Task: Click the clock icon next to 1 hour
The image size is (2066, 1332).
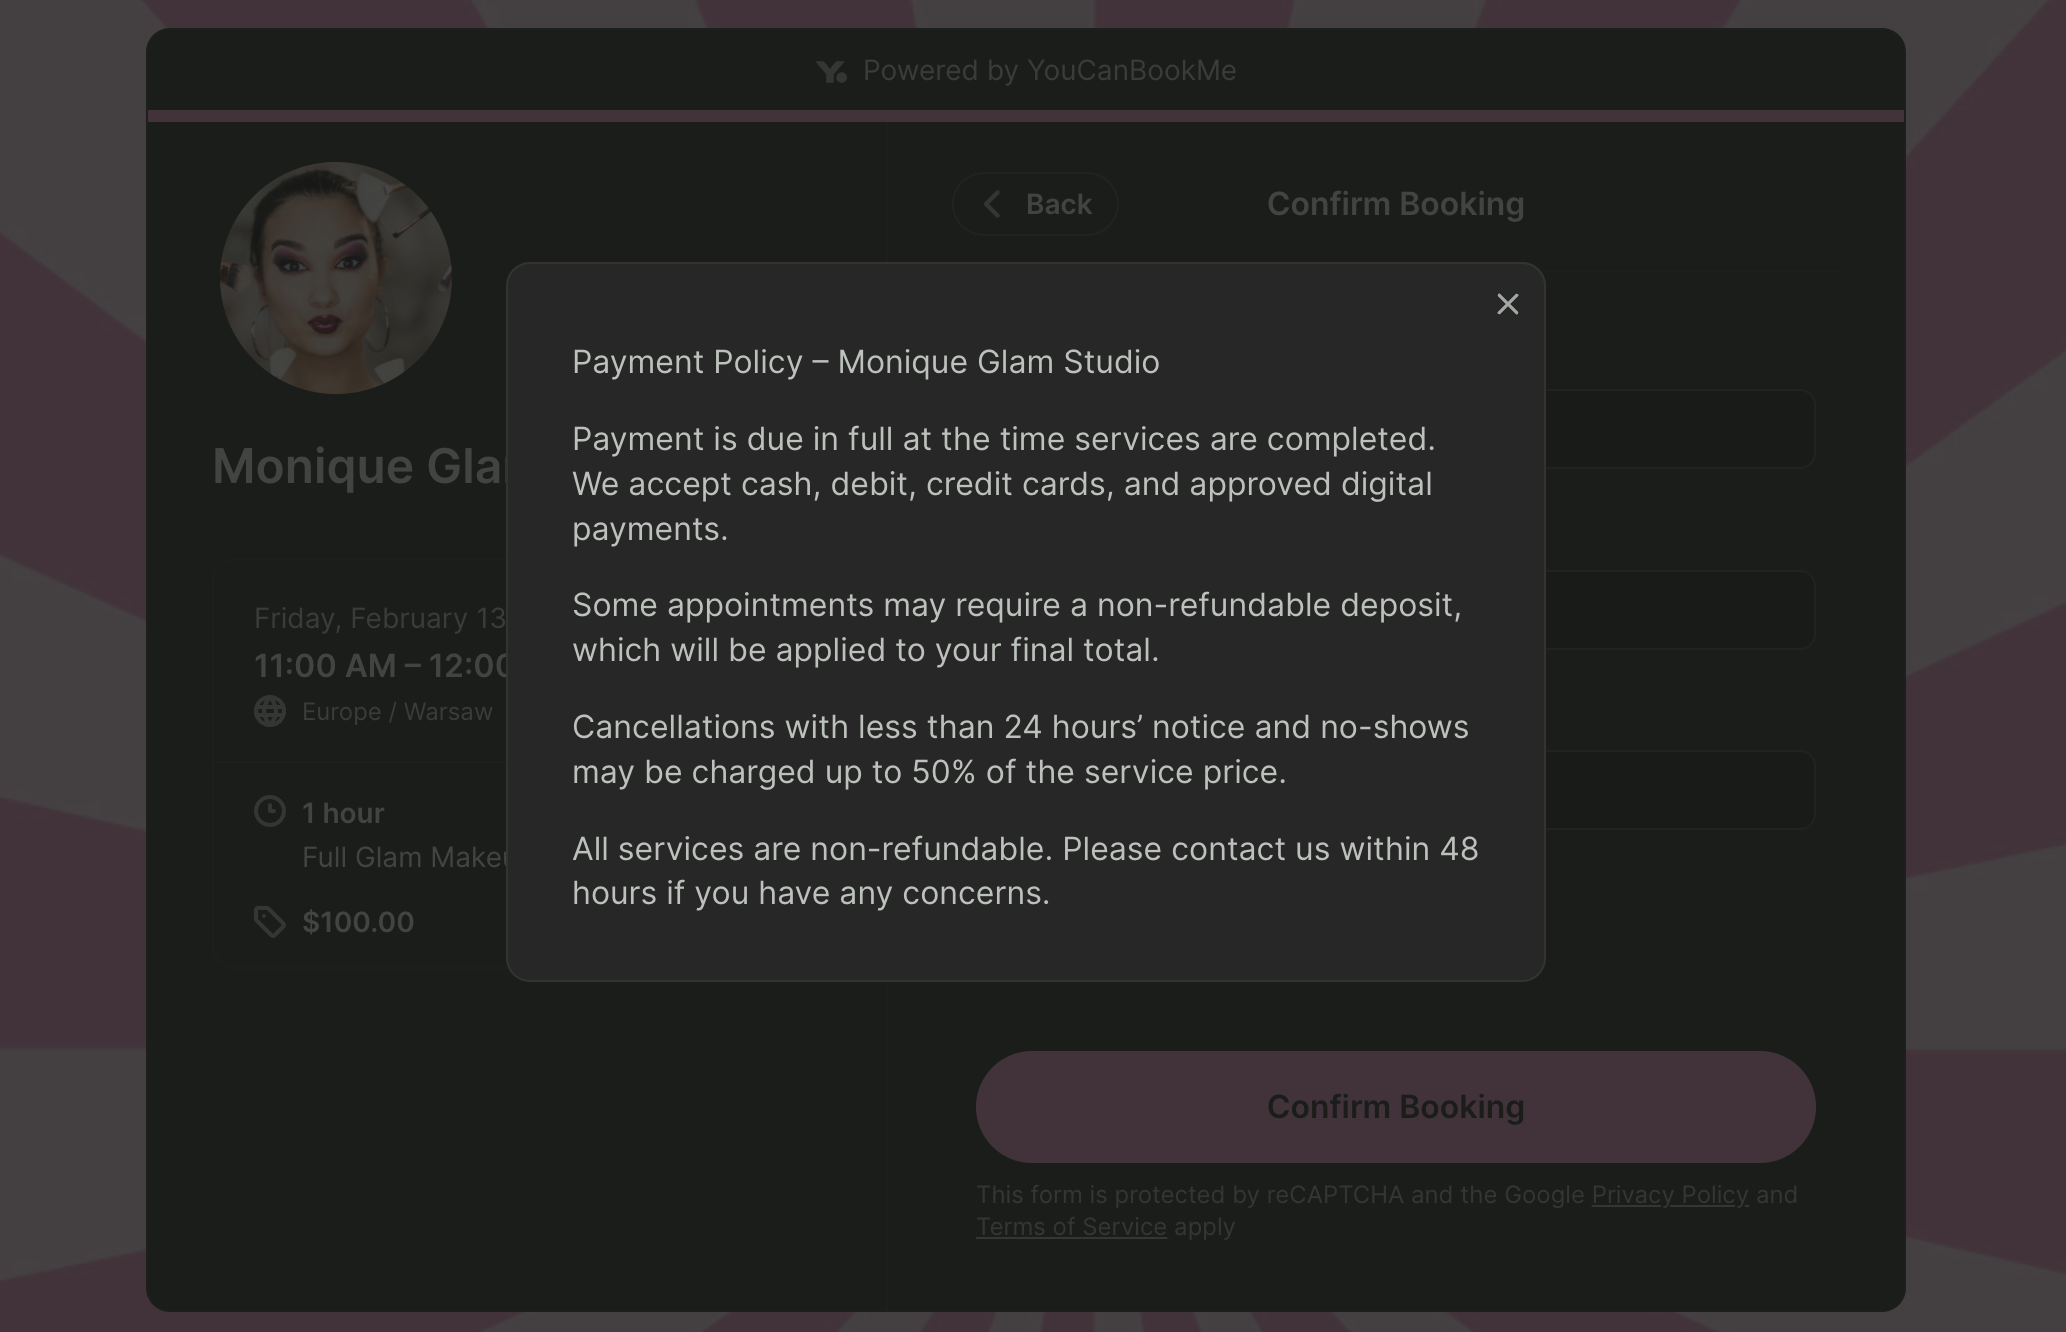Action: click(x=268, y=811)
